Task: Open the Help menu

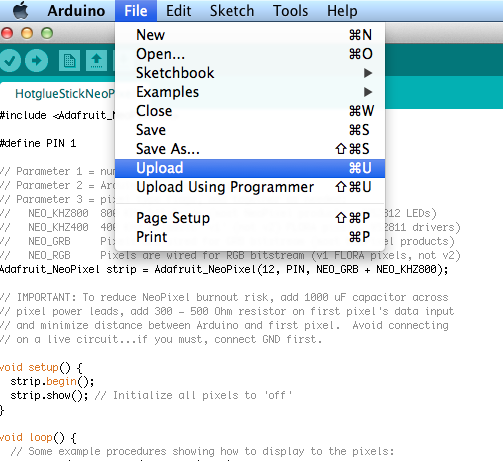Action: [342, 11]
